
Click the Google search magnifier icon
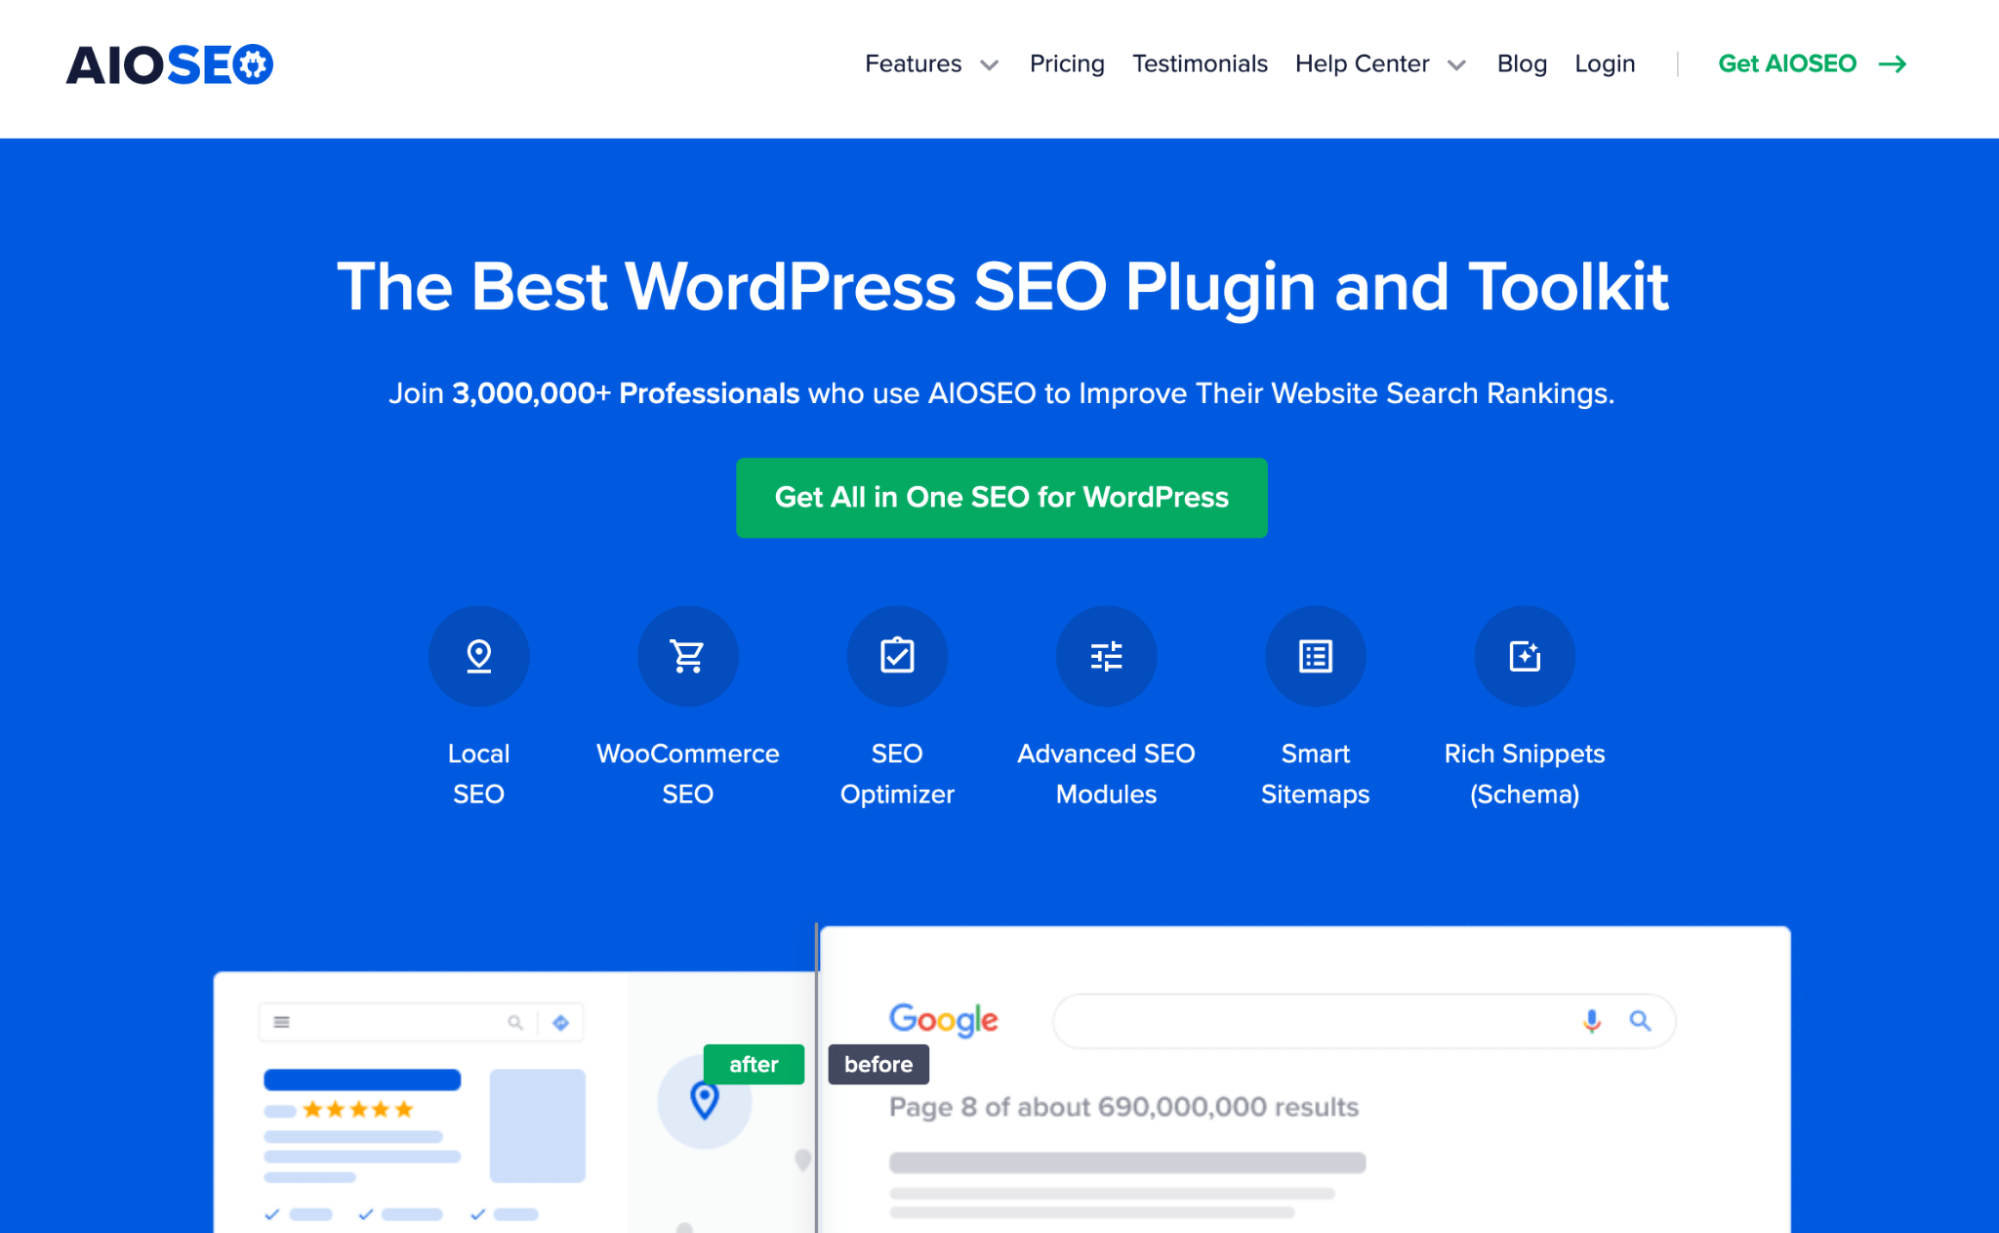[x=1640, y=1020]
